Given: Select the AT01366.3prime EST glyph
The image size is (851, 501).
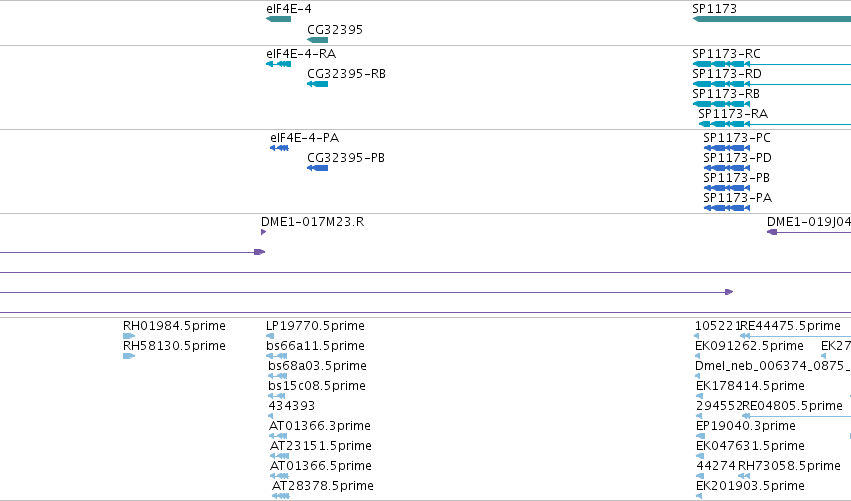Looking at the screenshot, I should 278,436.
